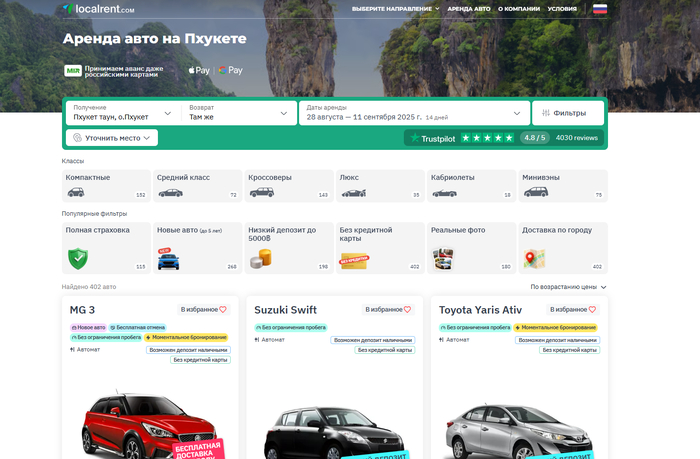
Task: Open Аренда авто menu item
Action: pyautogui.click(x=468, y=8)
